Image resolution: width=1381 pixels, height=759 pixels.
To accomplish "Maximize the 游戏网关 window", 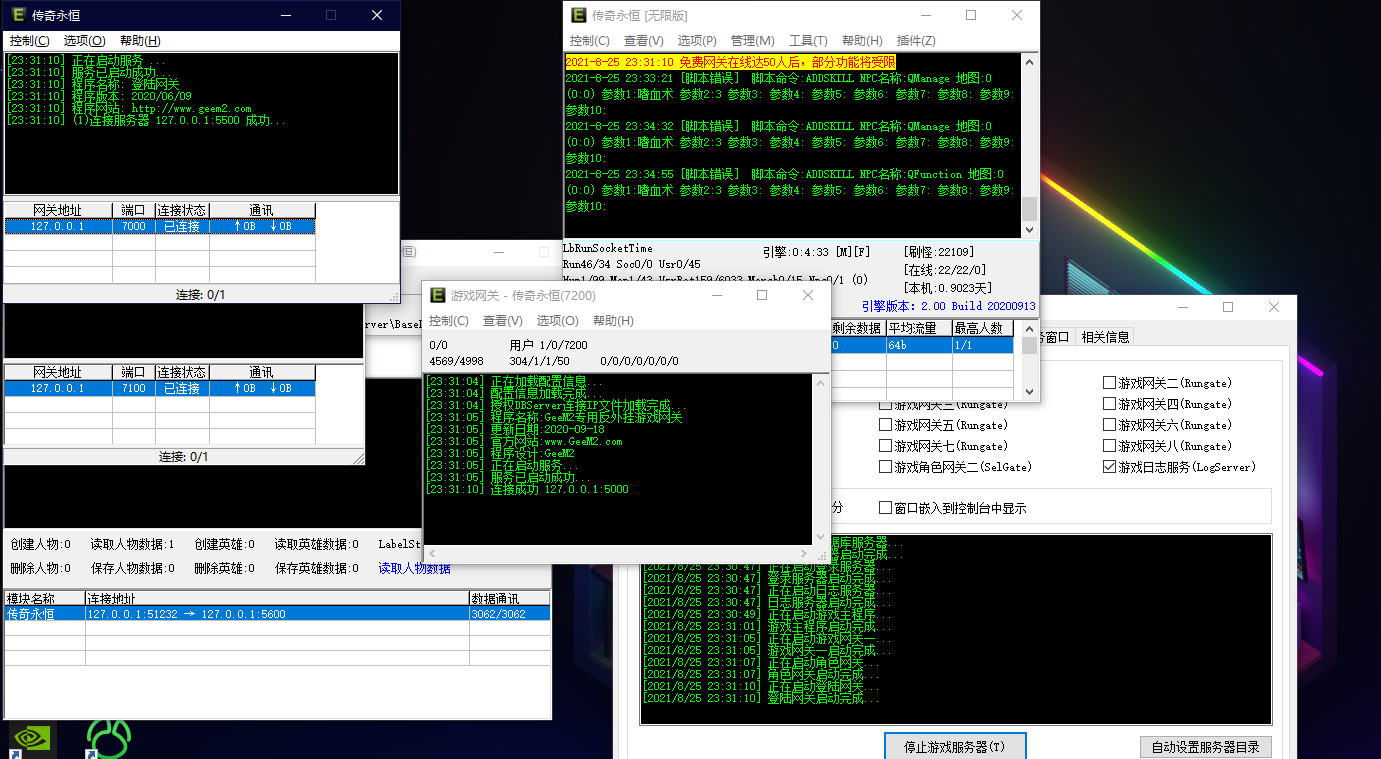I will [762, 295].
